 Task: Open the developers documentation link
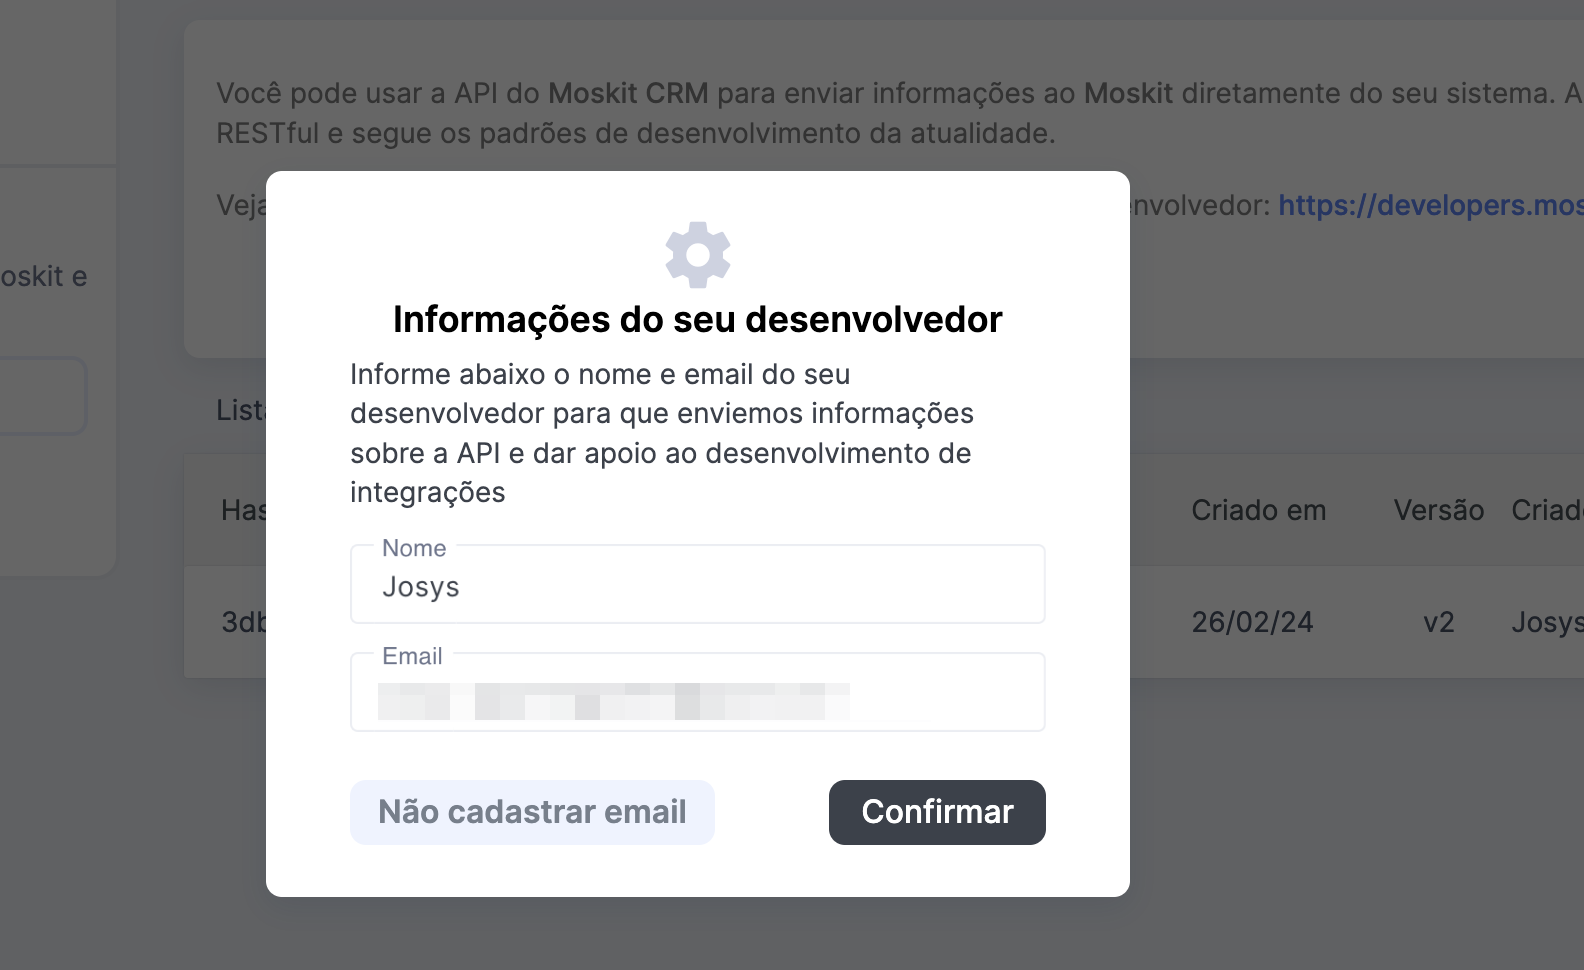click(1430, 205)
